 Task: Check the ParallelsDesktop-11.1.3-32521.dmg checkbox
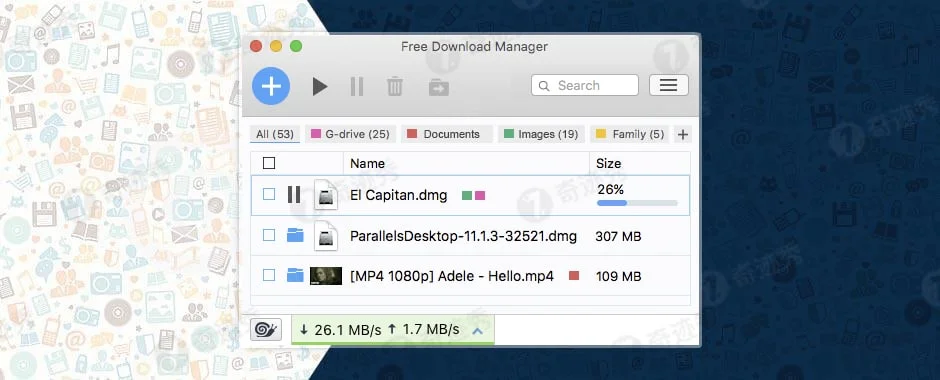tap(269, 235)
